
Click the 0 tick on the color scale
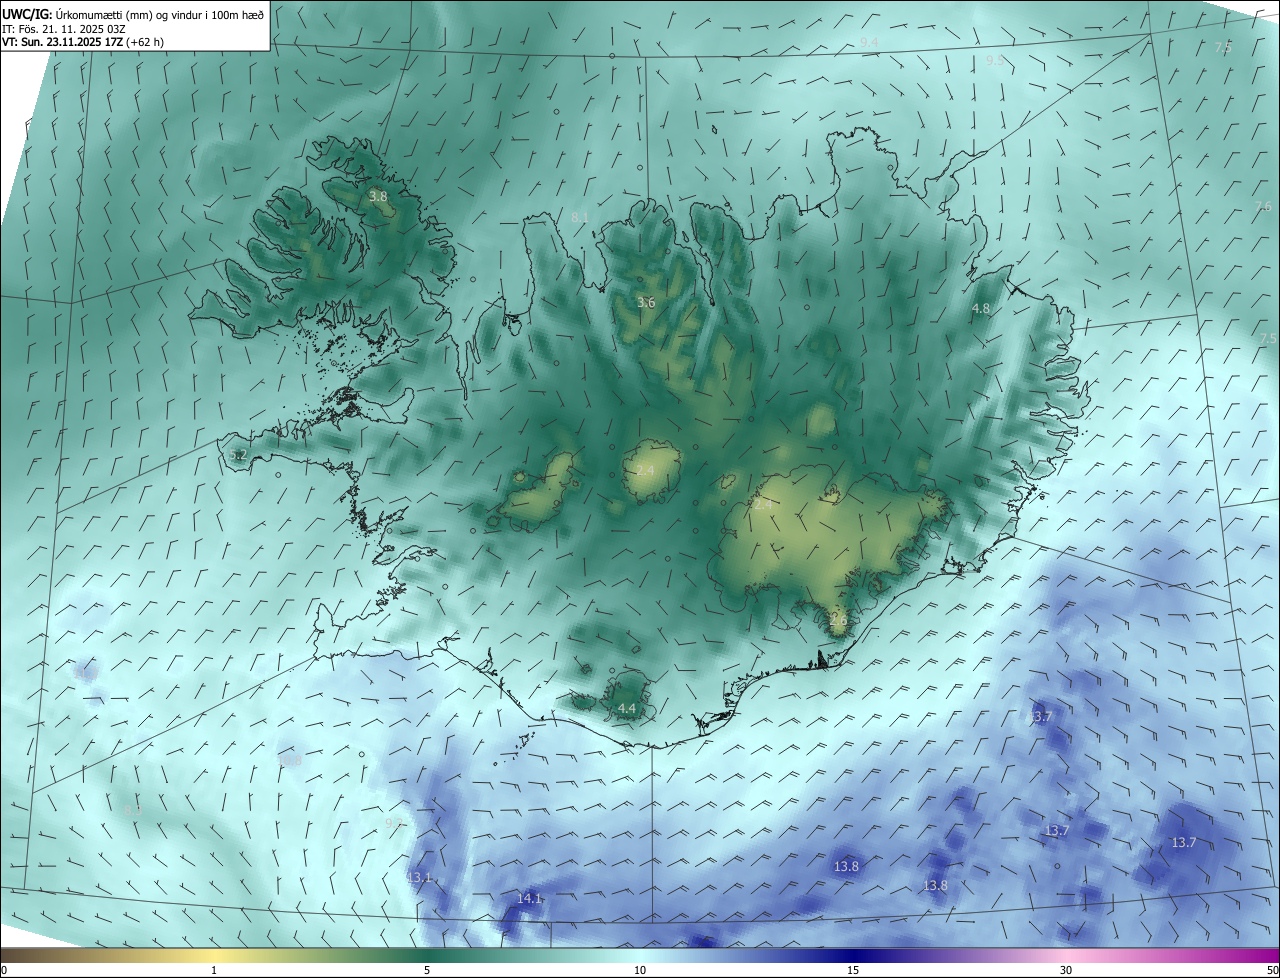click(x=4, y=970)
